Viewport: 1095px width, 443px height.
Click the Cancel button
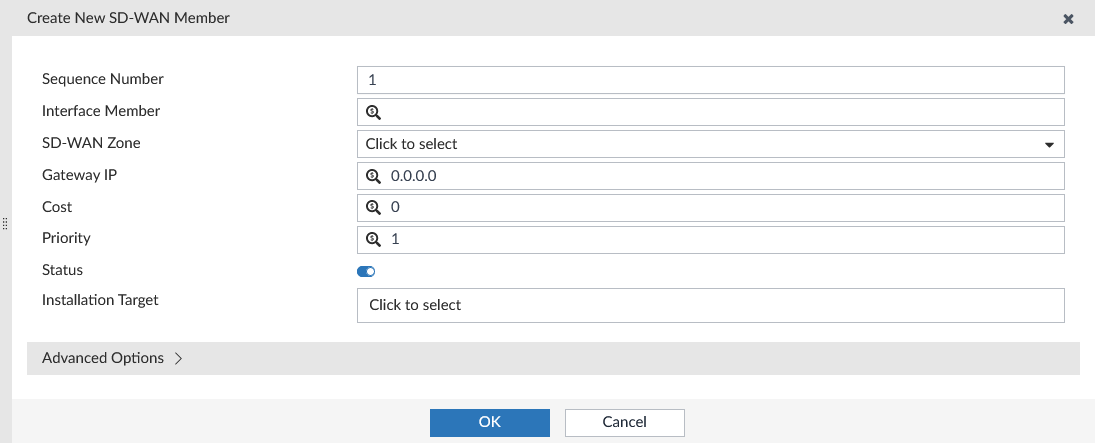(624, 422)
